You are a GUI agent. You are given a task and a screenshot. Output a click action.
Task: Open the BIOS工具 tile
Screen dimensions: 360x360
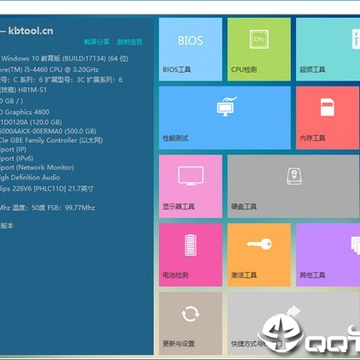tap(190, 49)
